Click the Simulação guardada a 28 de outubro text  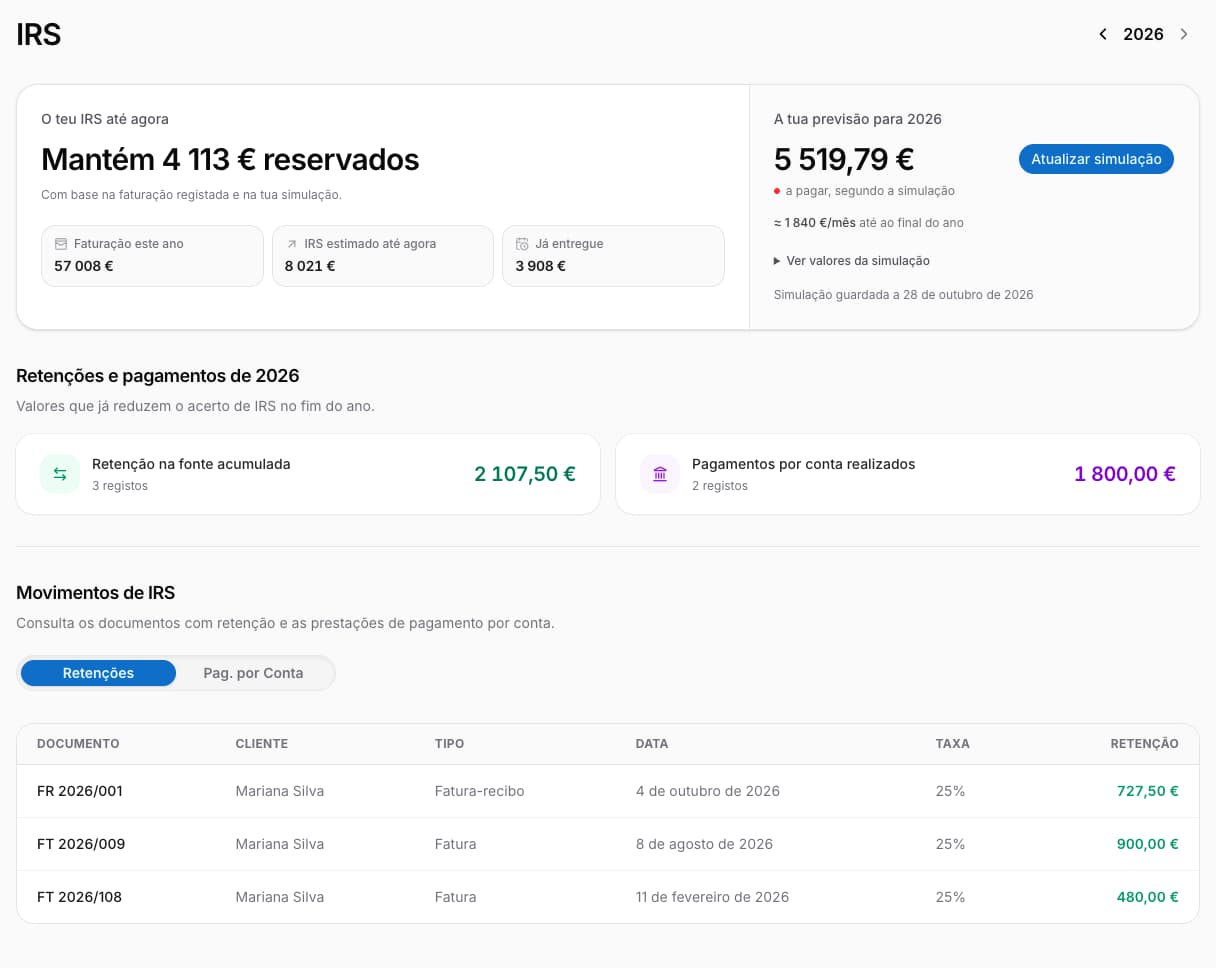[x=904, y=295]
